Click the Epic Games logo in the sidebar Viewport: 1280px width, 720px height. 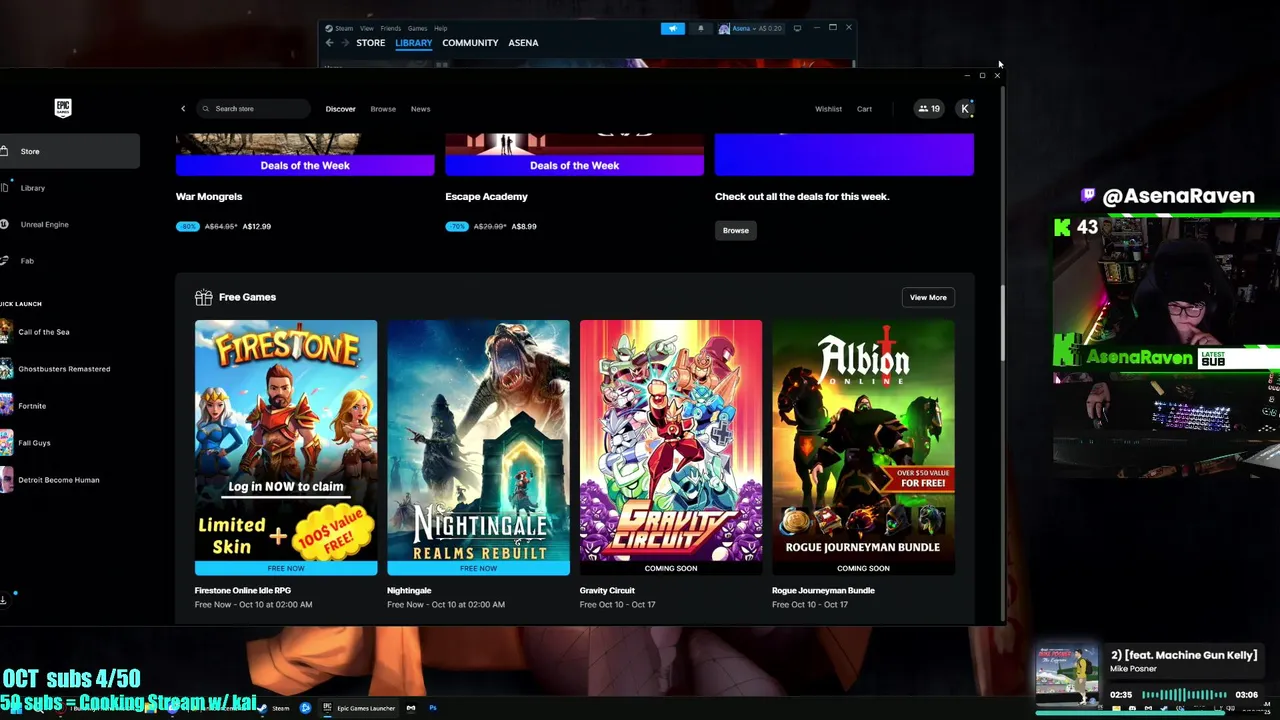63,108
